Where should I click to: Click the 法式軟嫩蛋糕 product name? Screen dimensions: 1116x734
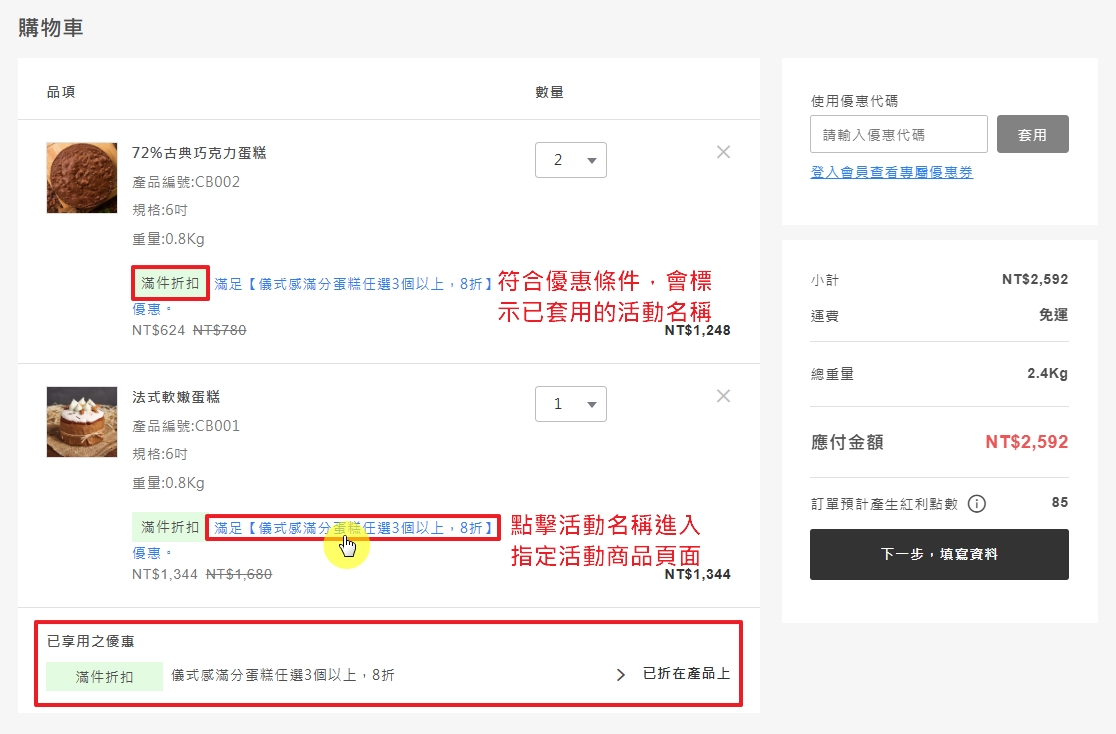tap(176, 397)
